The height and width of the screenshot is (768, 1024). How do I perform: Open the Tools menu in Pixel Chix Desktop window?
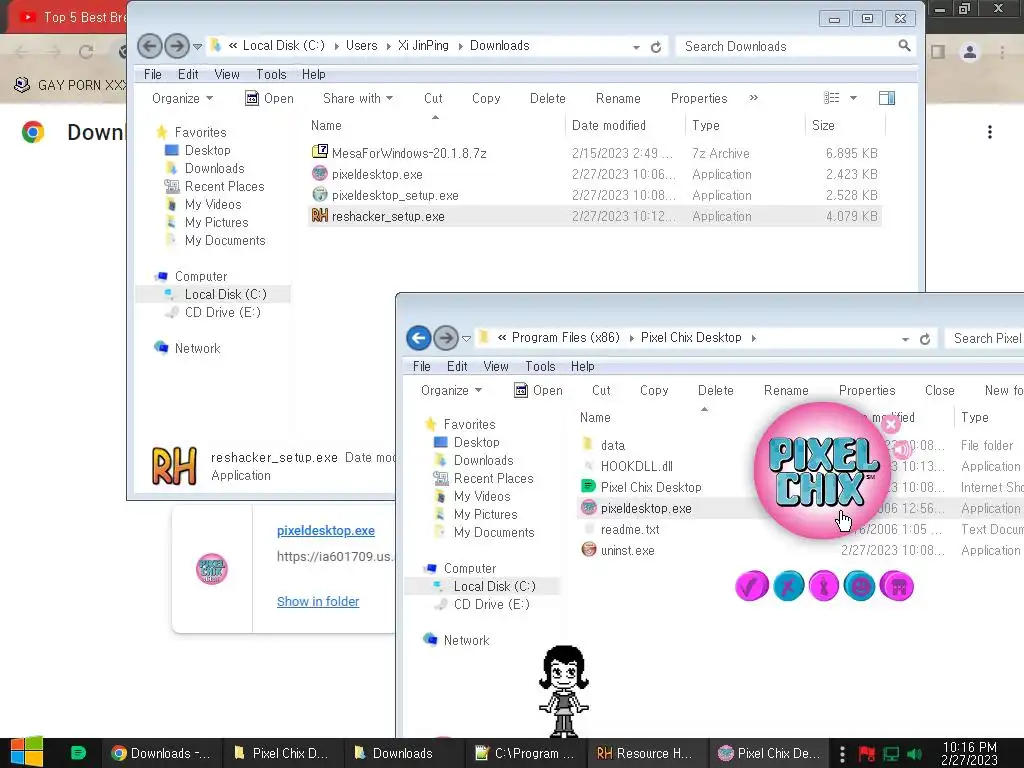tap(540, 366)
